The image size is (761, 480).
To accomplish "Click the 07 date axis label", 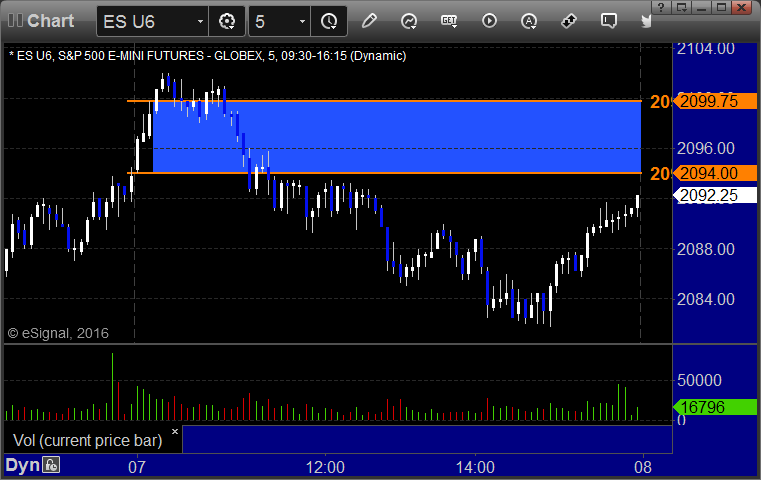I will (x=137, y=467).
